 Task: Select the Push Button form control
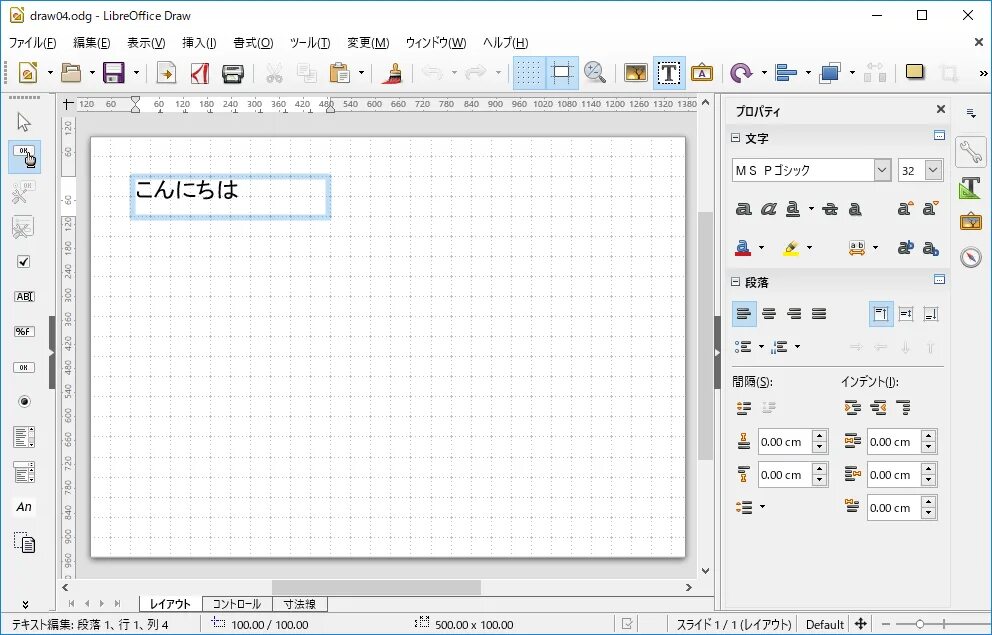point(24,367)
